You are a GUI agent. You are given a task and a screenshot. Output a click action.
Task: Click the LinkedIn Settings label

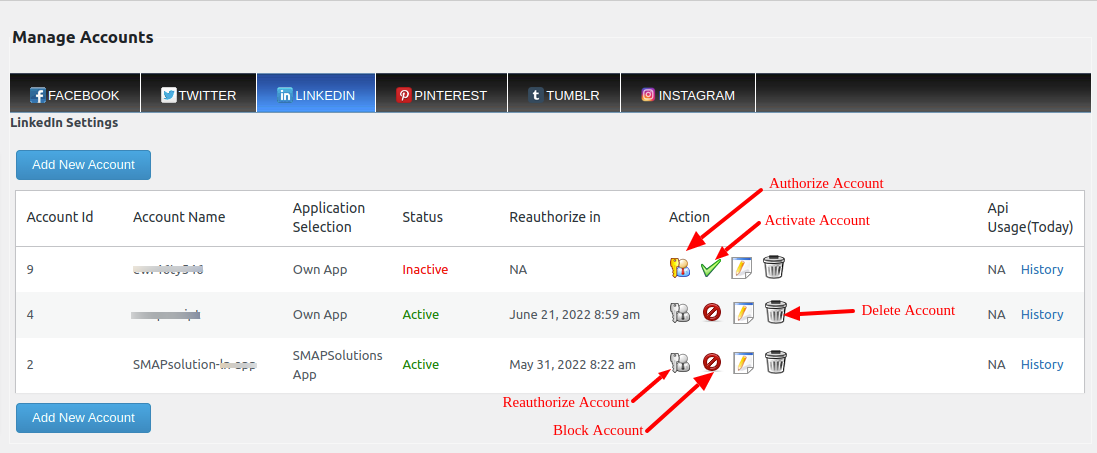pyautogui.click(x=64, y=123)
